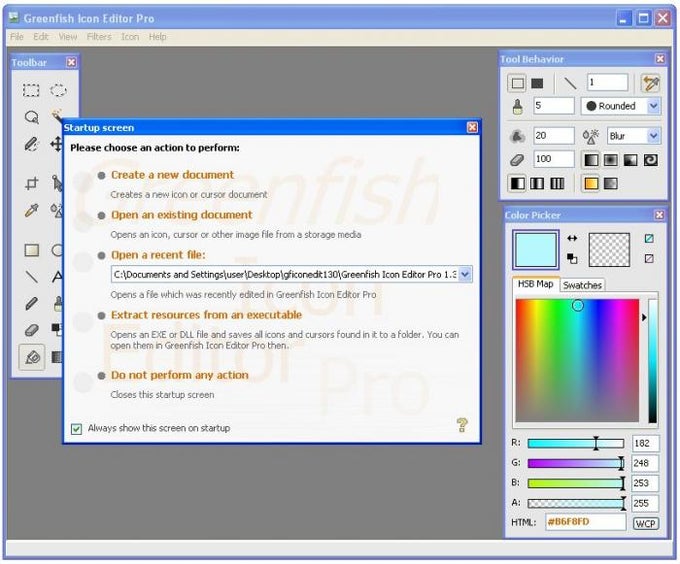
Task: Click Do not perform any action
Action: [x=180, y=375]
